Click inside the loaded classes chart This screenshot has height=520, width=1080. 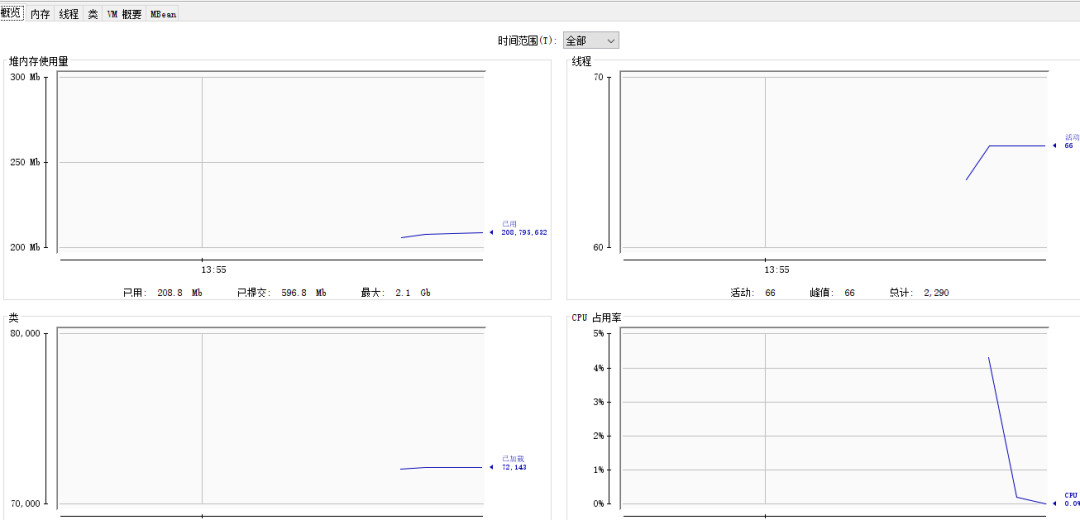click(271, 420)
